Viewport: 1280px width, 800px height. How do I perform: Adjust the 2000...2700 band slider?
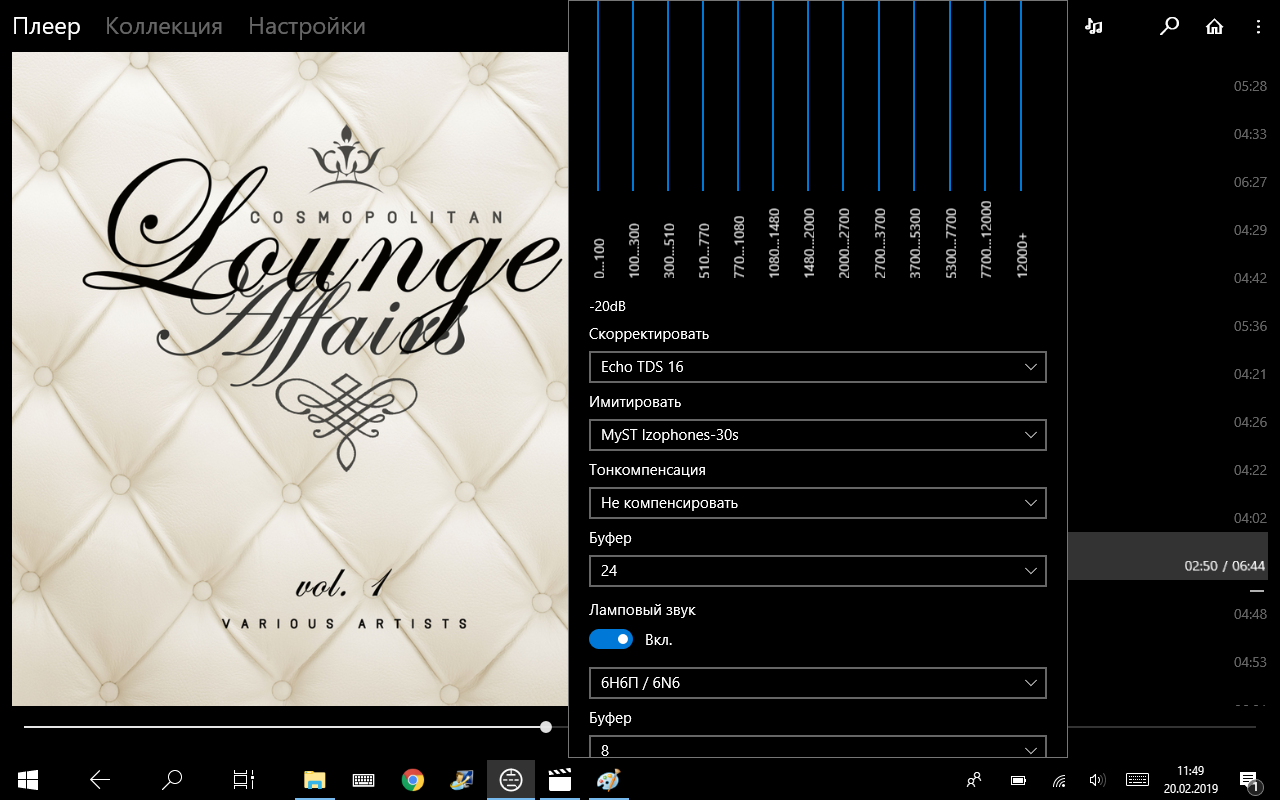[x=843, y=95]
